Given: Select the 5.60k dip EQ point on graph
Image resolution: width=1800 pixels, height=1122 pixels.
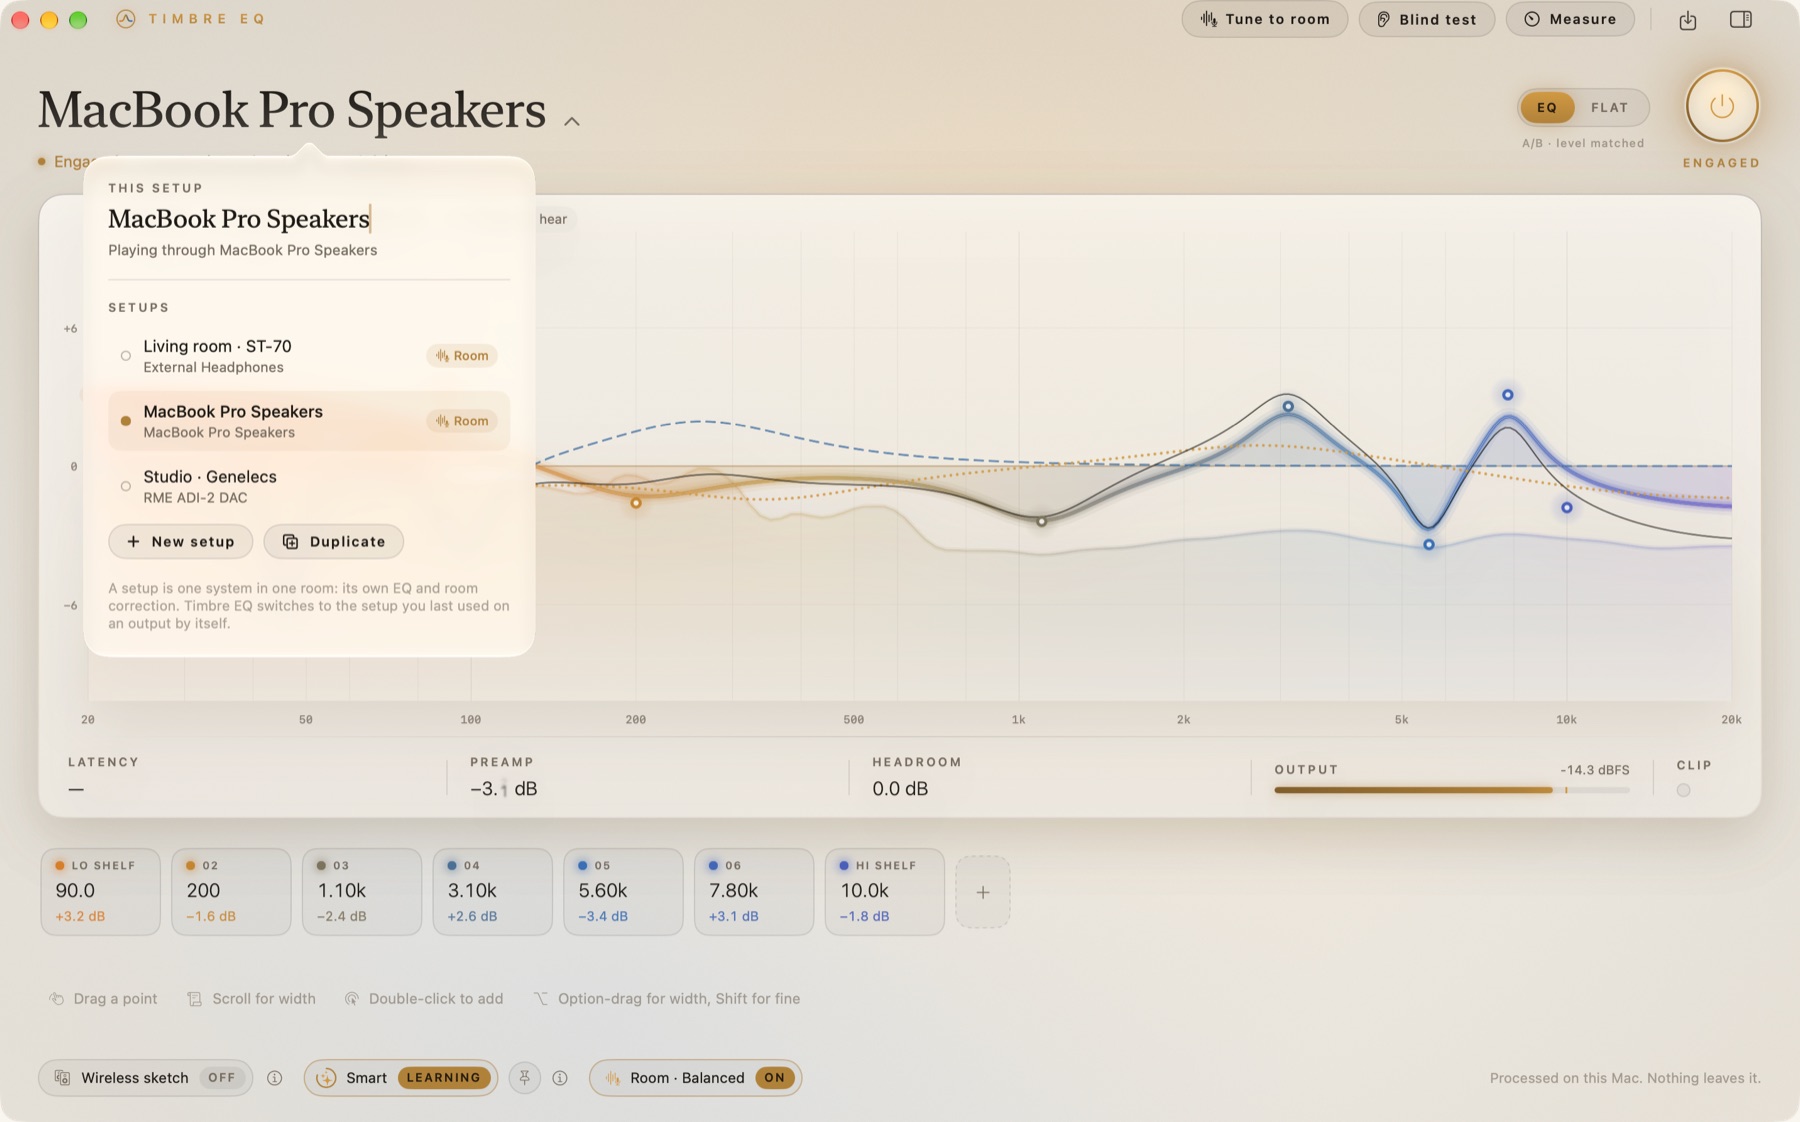Looking at the screenshot, I should pyautogui.click(x=1429, y=544).
